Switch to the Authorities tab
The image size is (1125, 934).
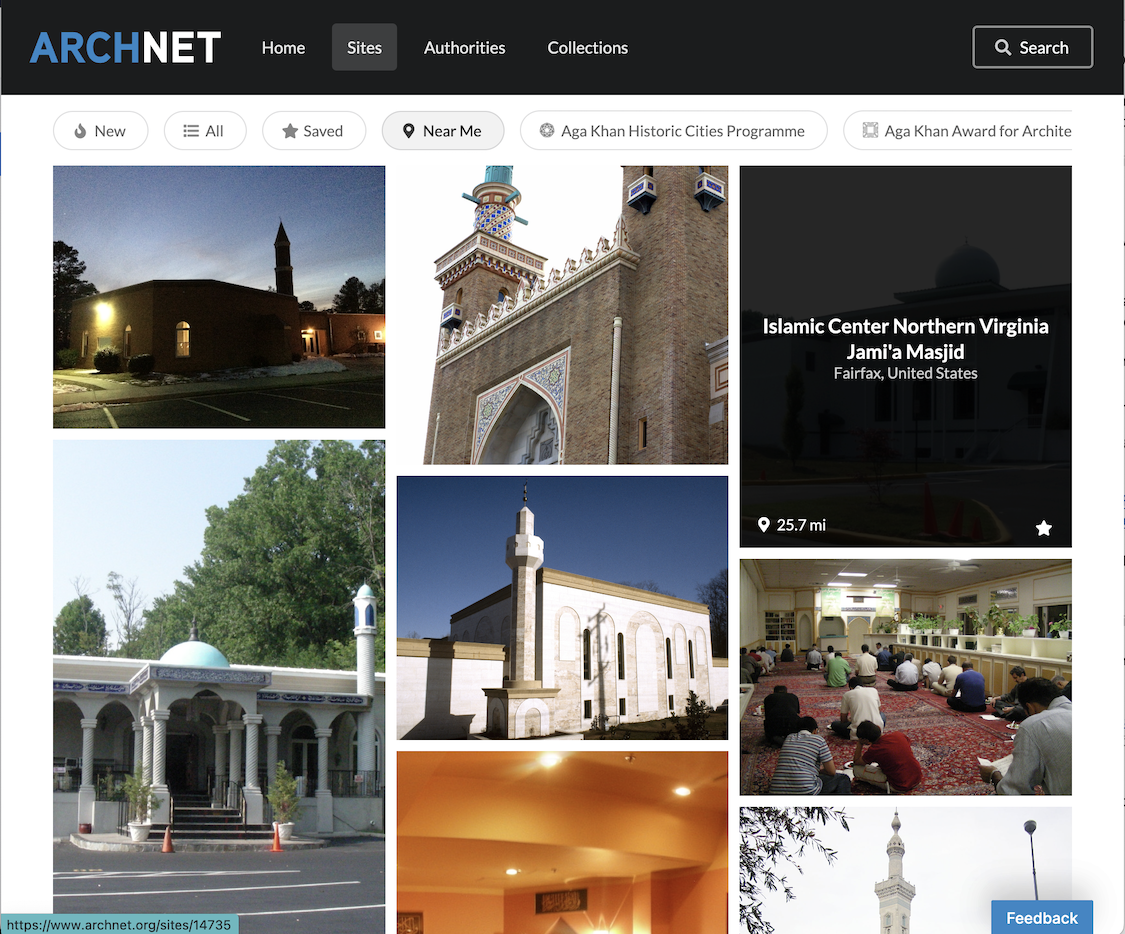point(464,47)
